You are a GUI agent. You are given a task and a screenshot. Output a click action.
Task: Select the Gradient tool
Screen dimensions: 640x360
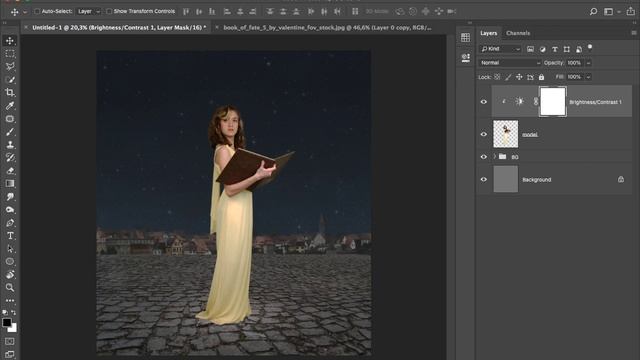pos(10,184)
